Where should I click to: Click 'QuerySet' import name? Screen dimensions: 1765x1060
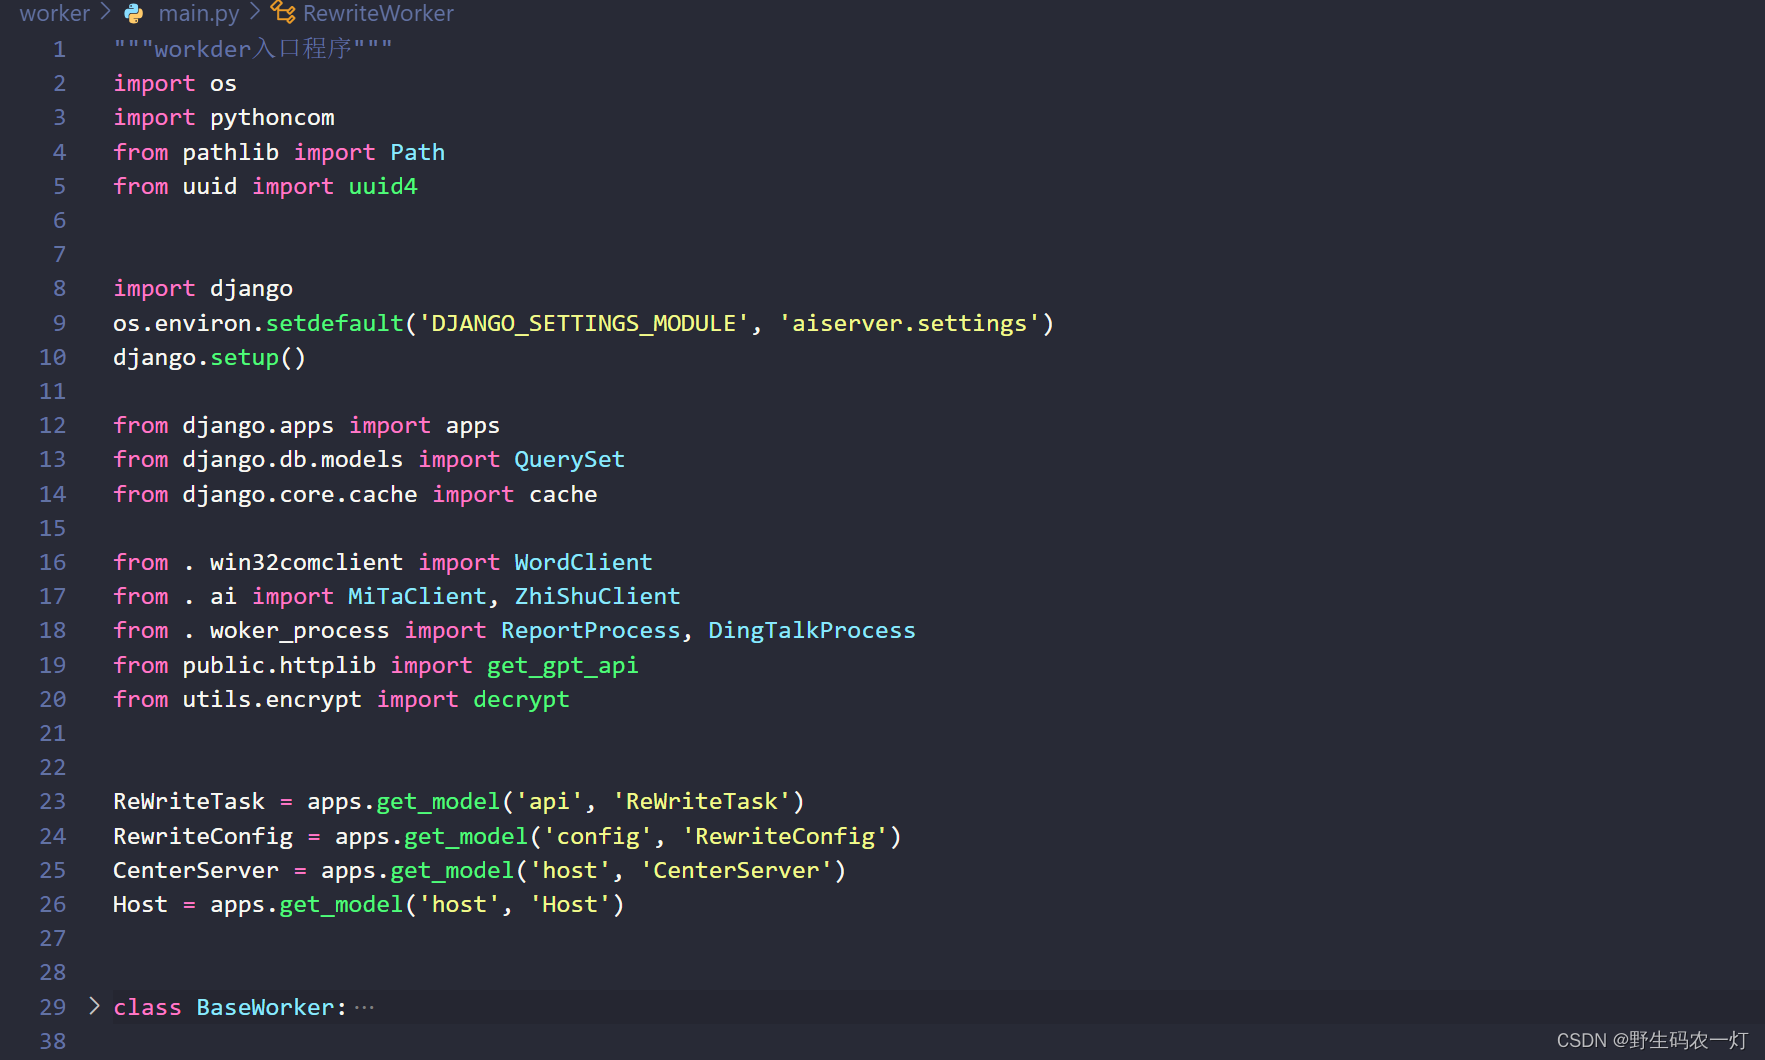click(570, 460)
